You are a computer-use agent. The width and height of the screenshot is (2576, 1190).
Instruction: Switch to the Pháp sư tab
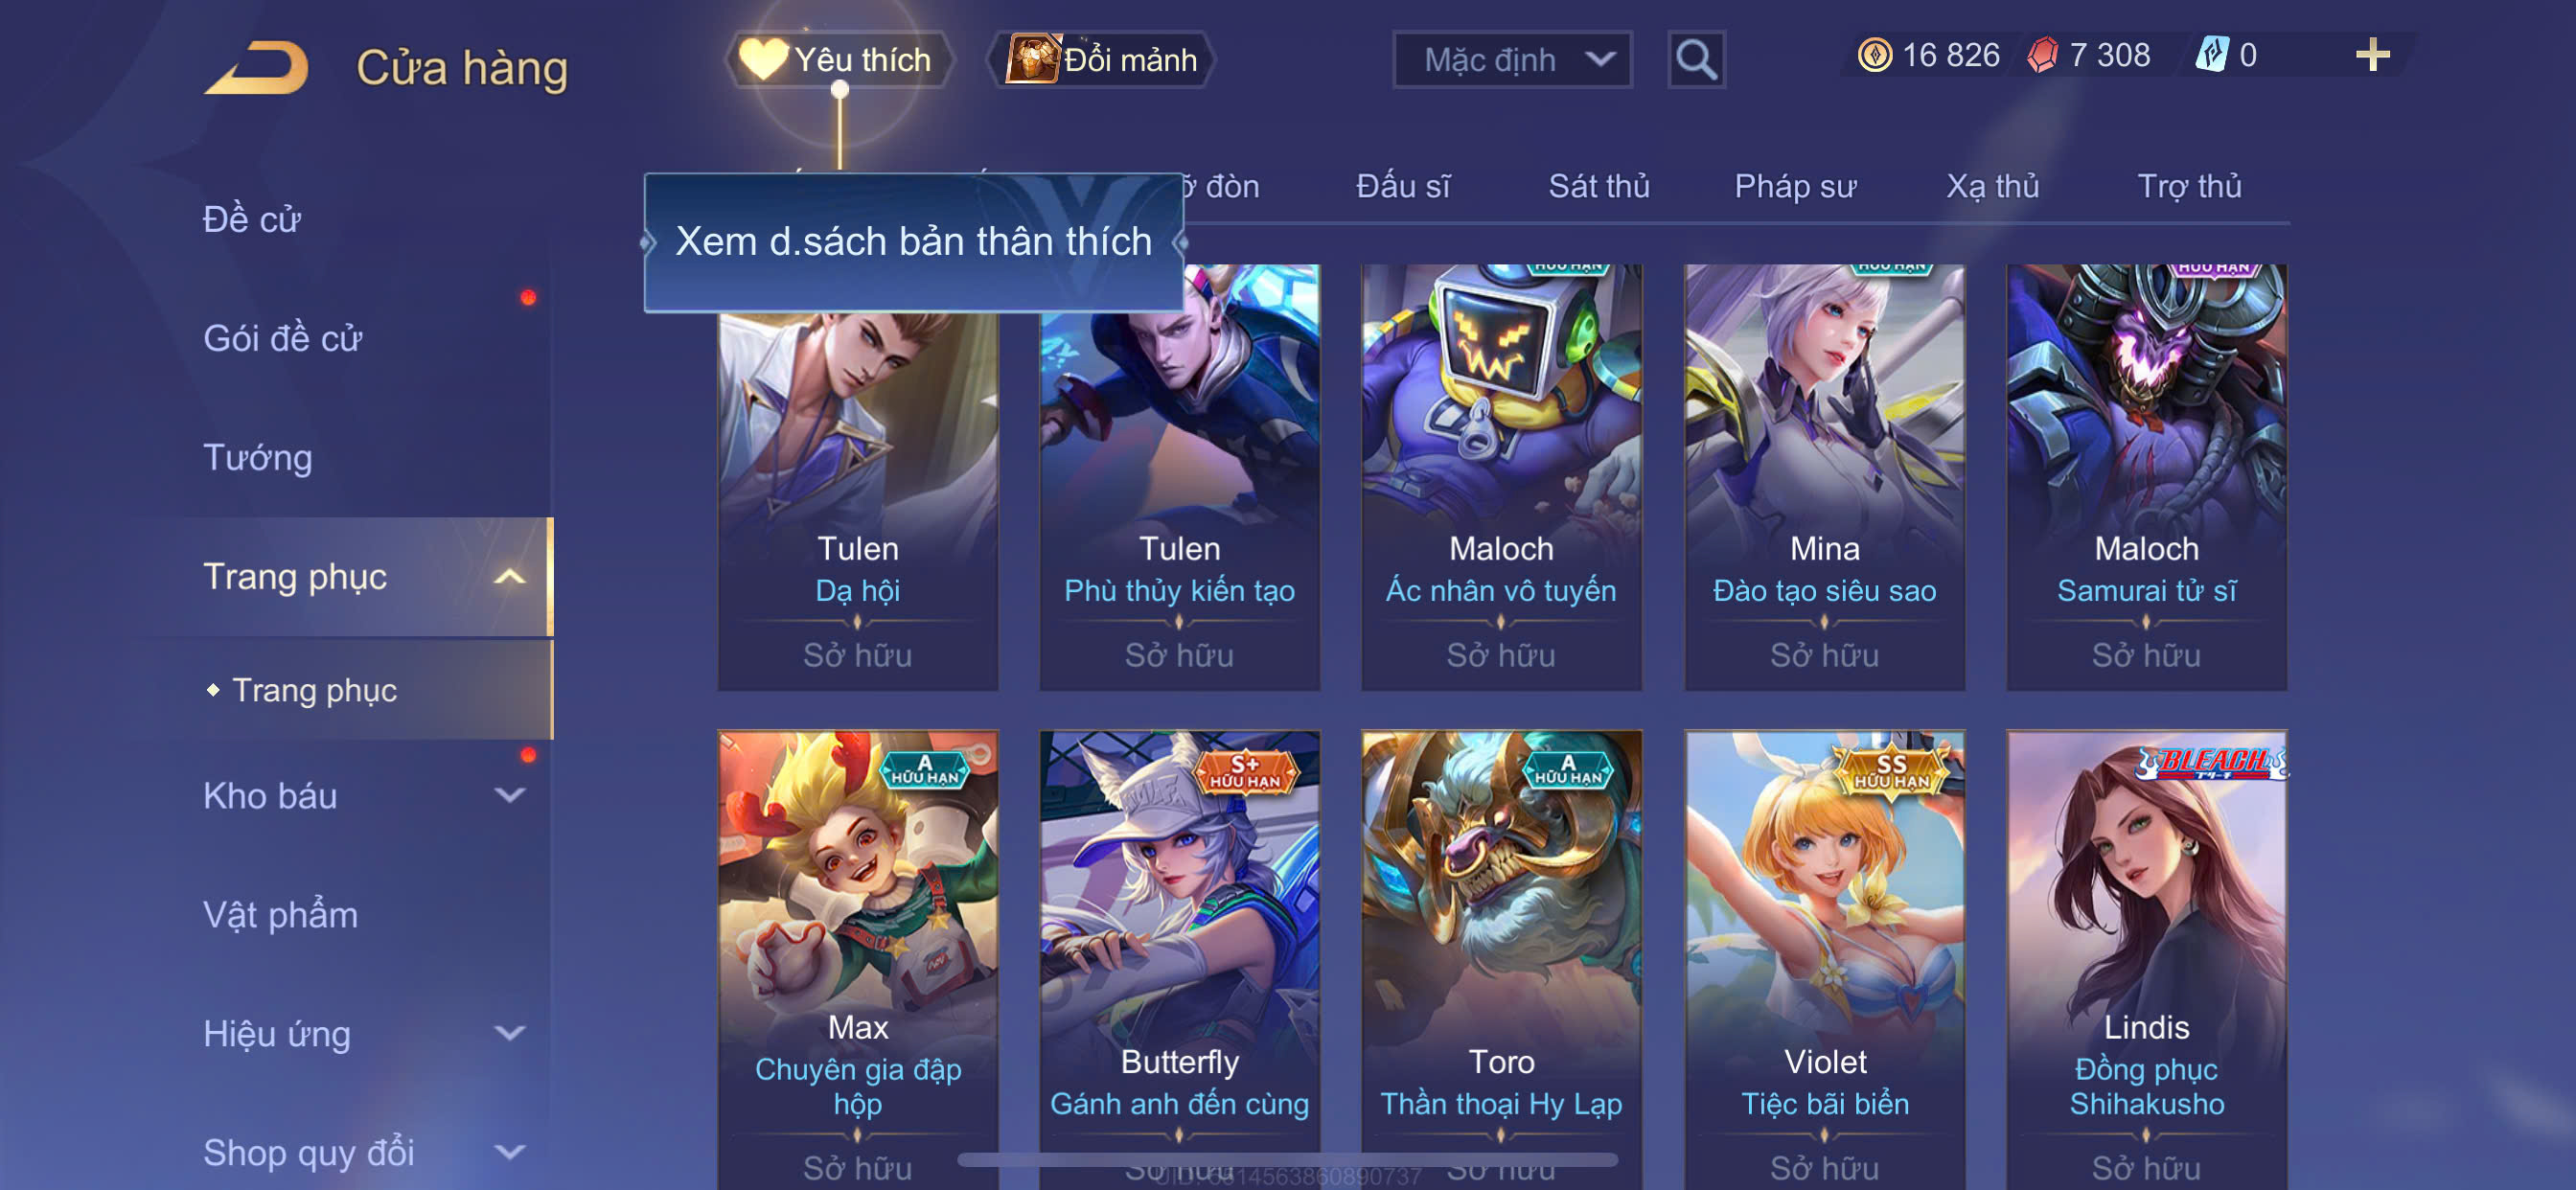(1795, 187)
